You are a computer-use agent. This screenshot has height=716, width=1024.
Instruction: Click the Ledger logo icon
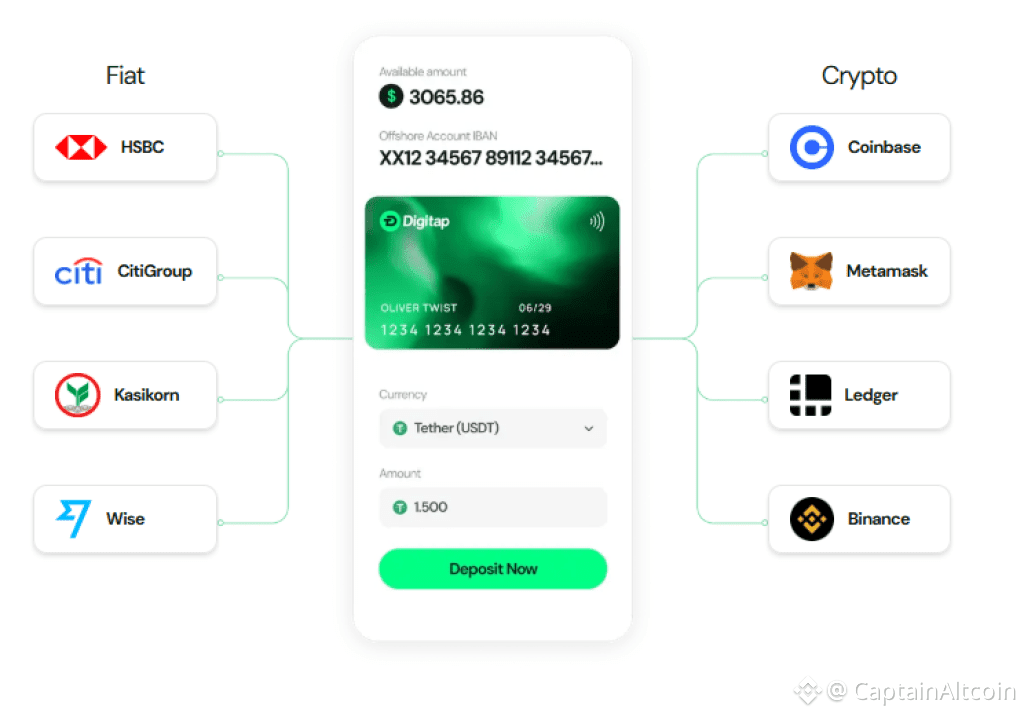pos(810,395)
